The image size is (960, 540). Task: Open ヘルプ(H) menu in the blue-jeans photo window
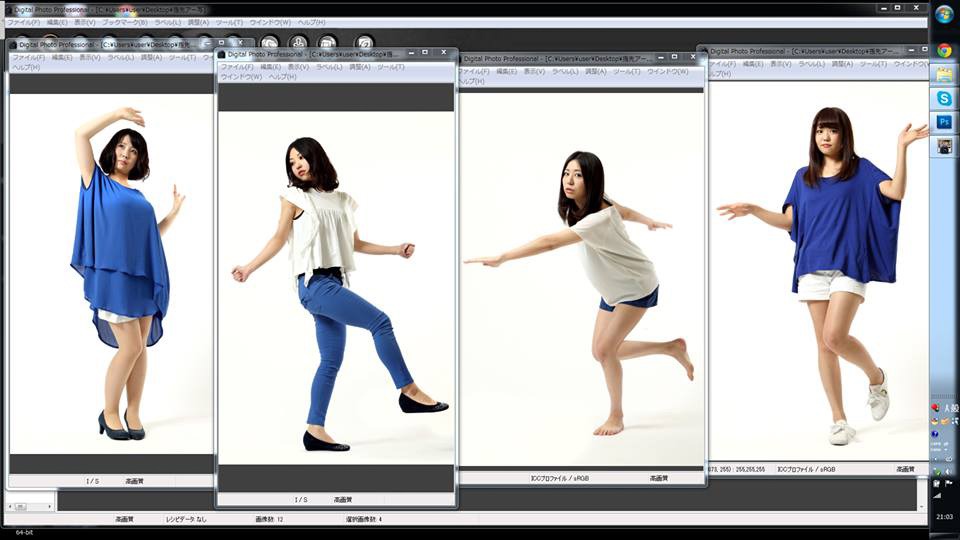283,77
